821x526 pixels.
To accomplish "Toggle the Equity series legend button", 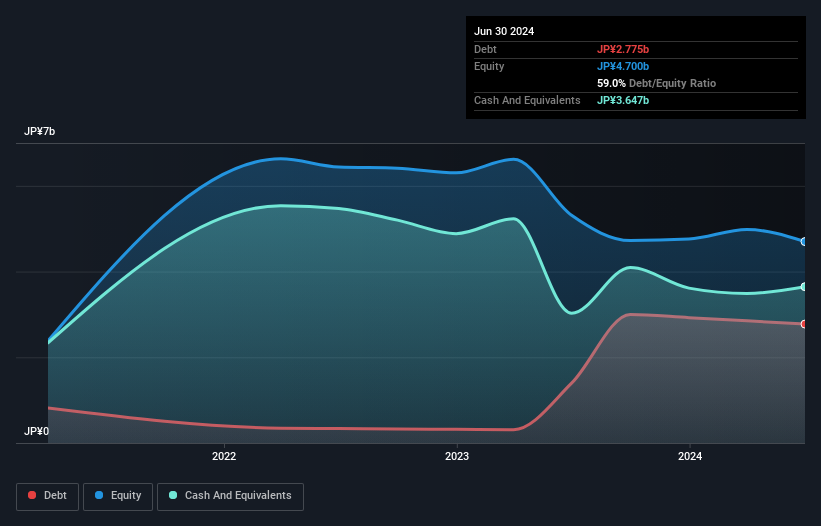I will coord(118,496).
